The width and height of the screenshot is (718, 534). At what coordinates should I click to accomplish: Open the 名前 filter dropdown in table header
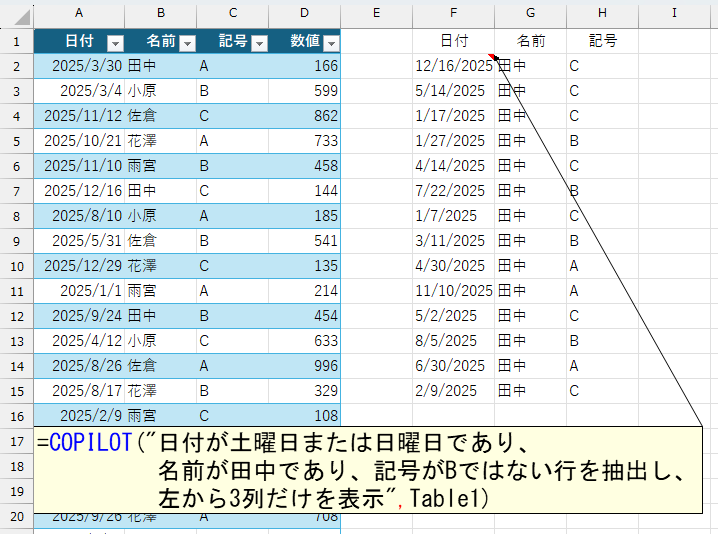tap(187, 43)
